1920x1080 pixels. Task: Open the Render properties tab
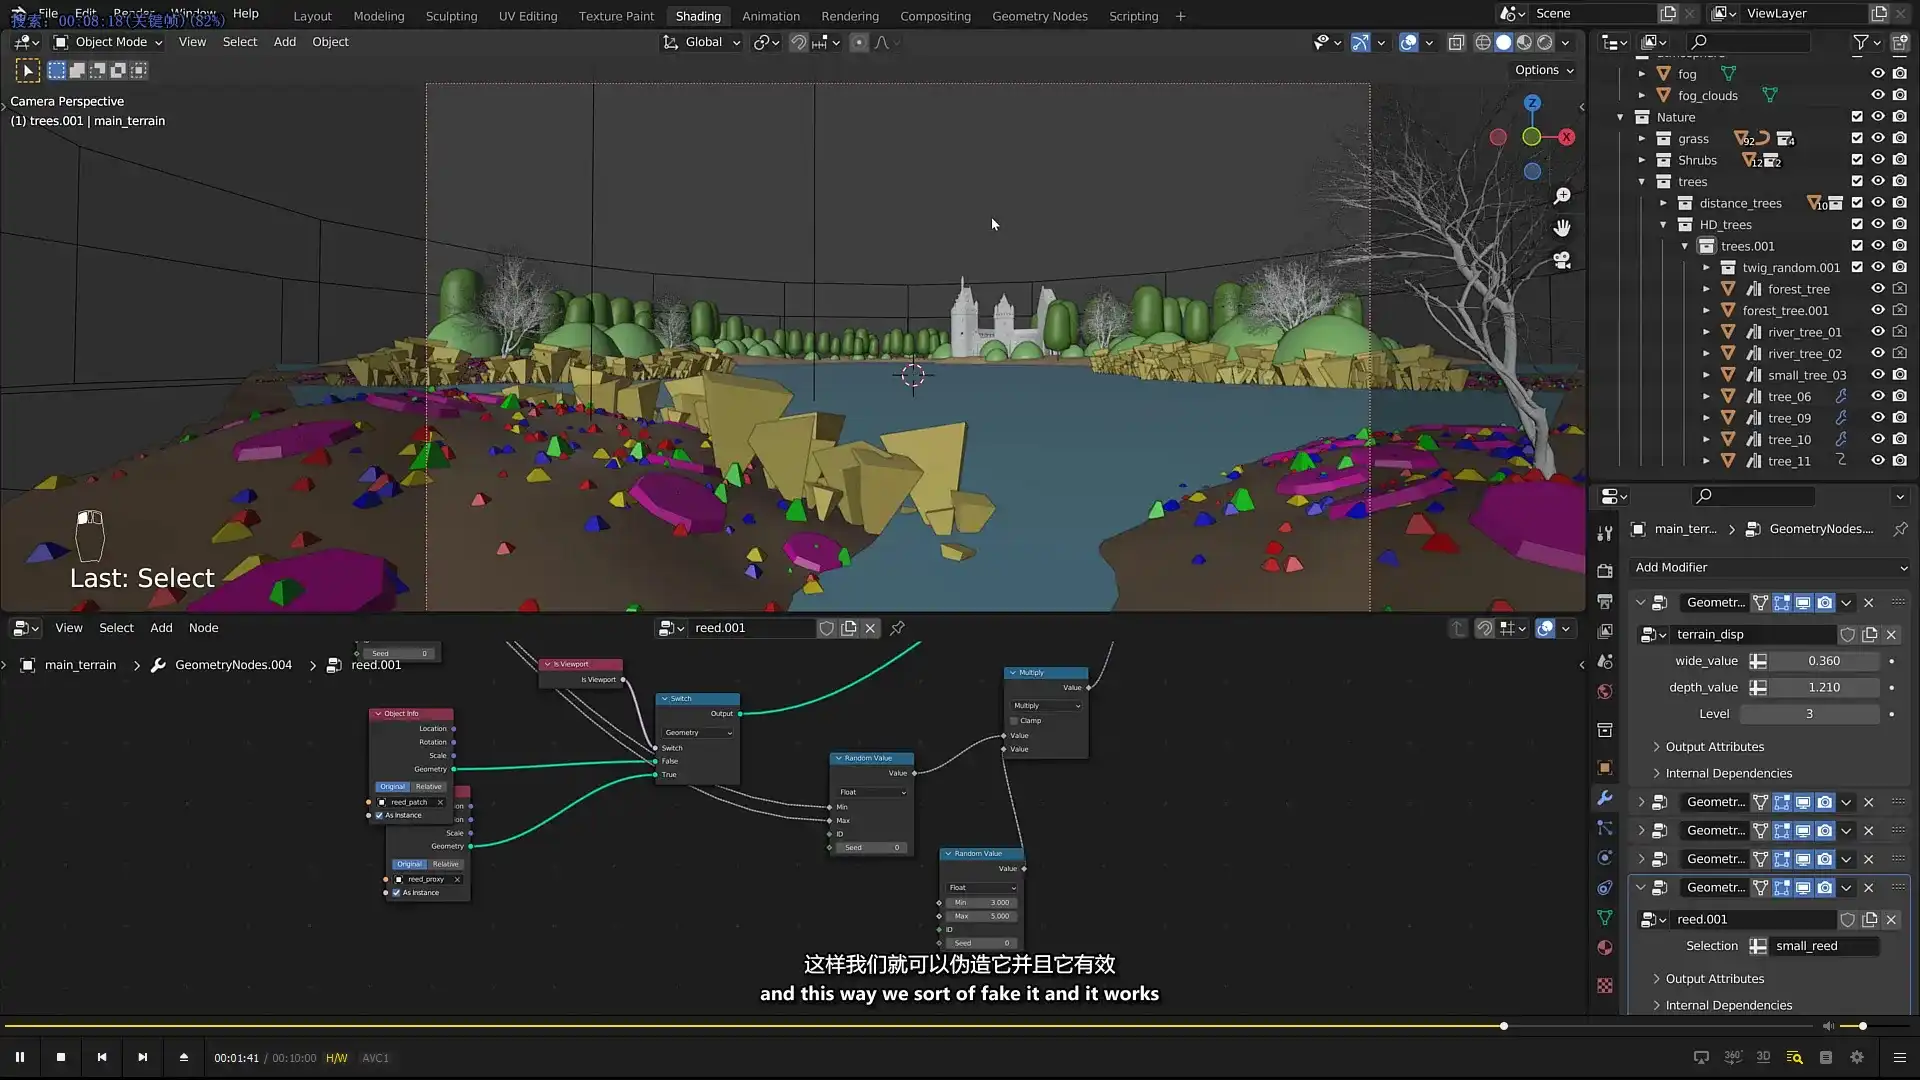pyautogui.click(x=1604, y=570)
